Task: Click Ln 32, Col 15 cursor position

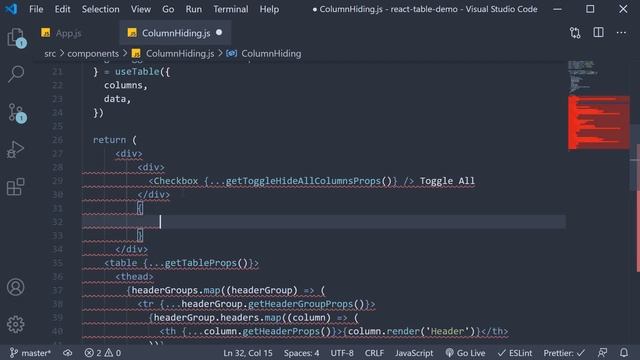Action: pyautogui.click(x=248, y=353)
